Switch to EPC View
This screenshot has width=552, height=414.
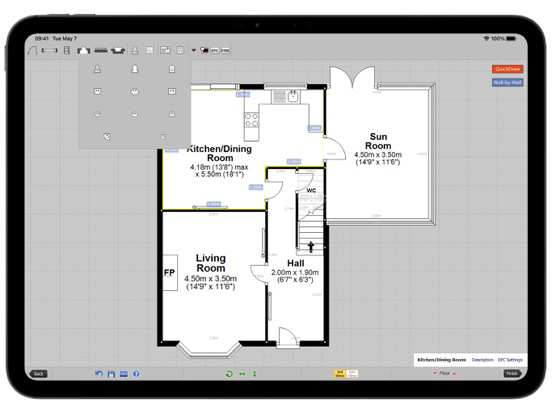point(352,374)
